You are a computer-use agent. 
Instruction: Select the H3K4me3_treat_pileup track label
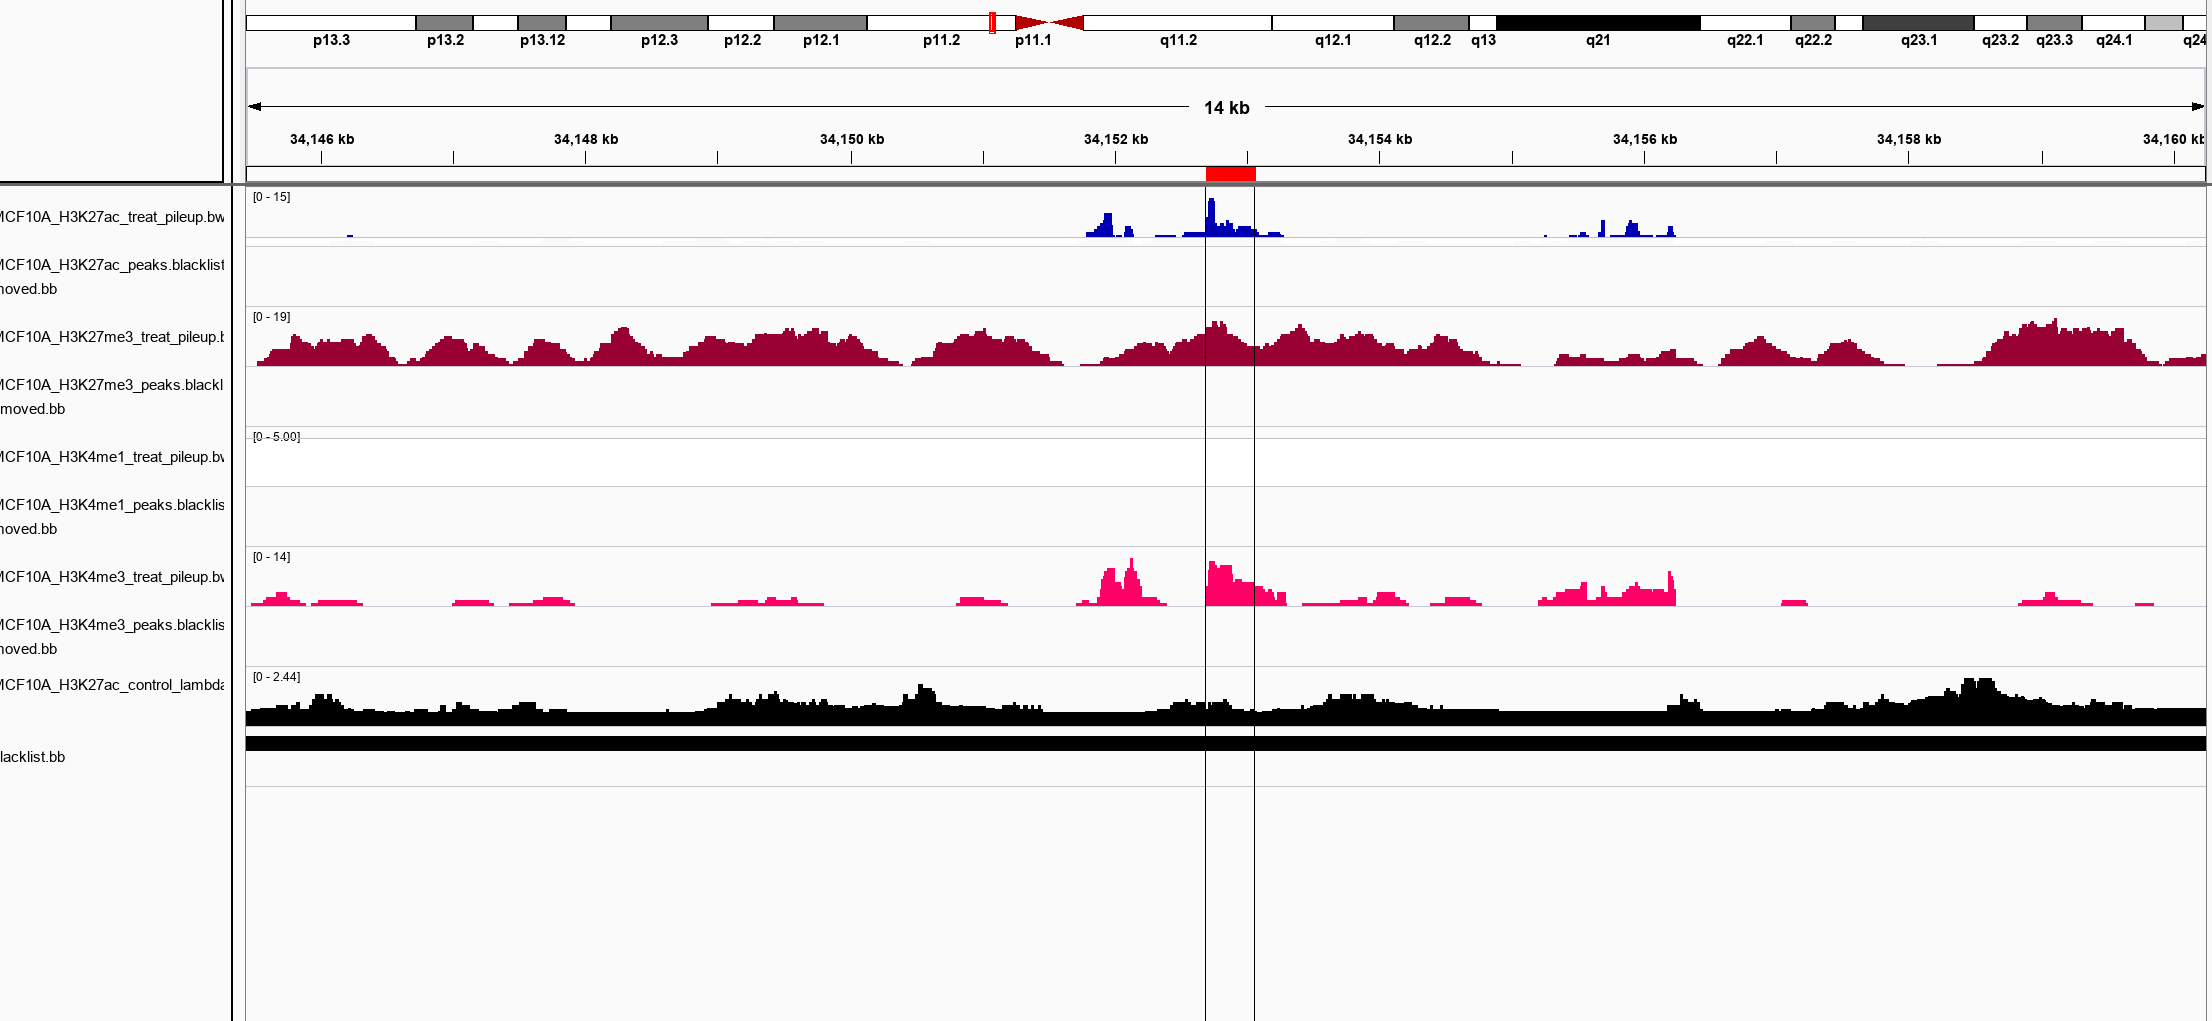pos(112,577)
